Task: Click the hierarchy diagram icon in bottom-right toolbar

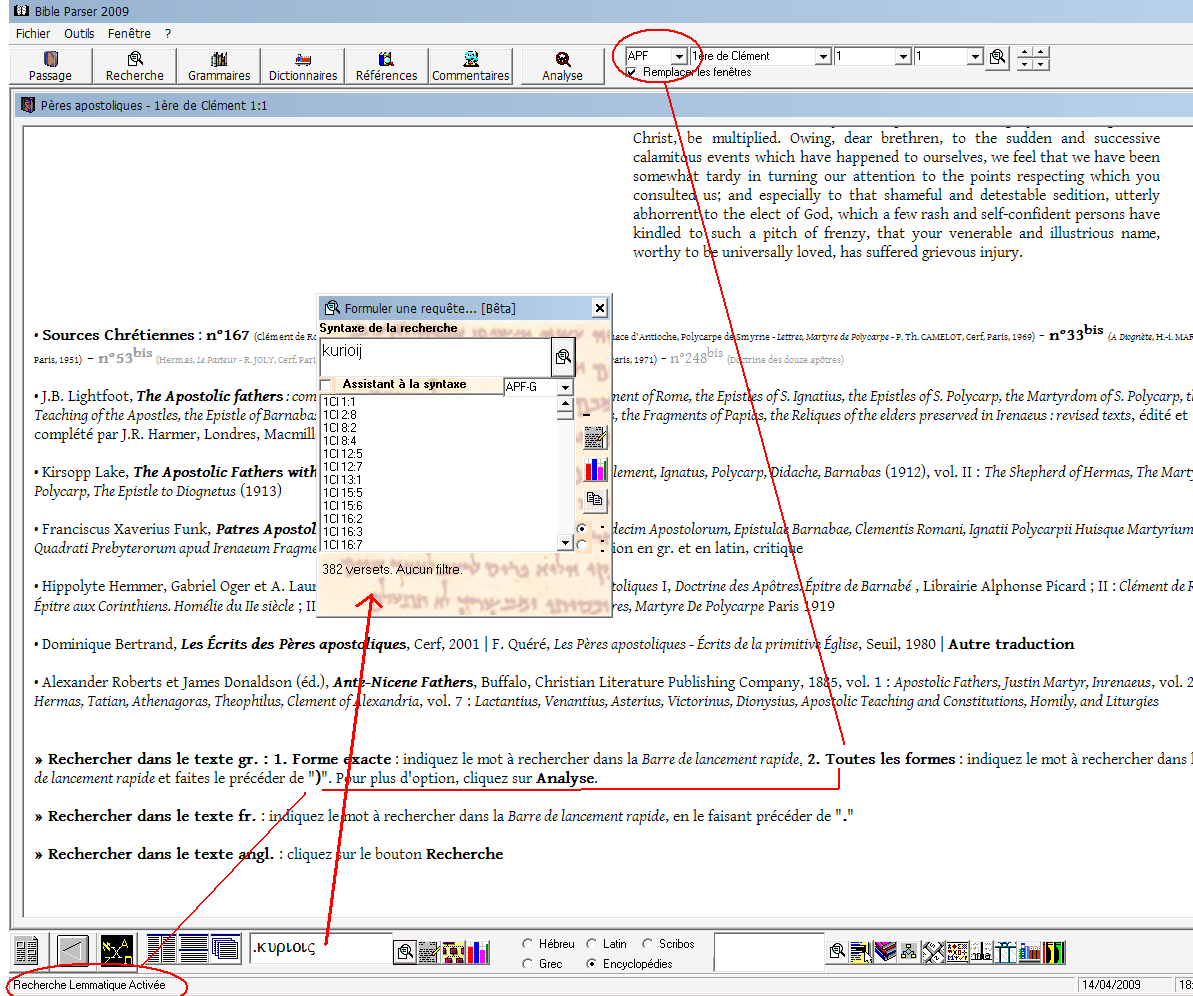Action: point(908,952)
